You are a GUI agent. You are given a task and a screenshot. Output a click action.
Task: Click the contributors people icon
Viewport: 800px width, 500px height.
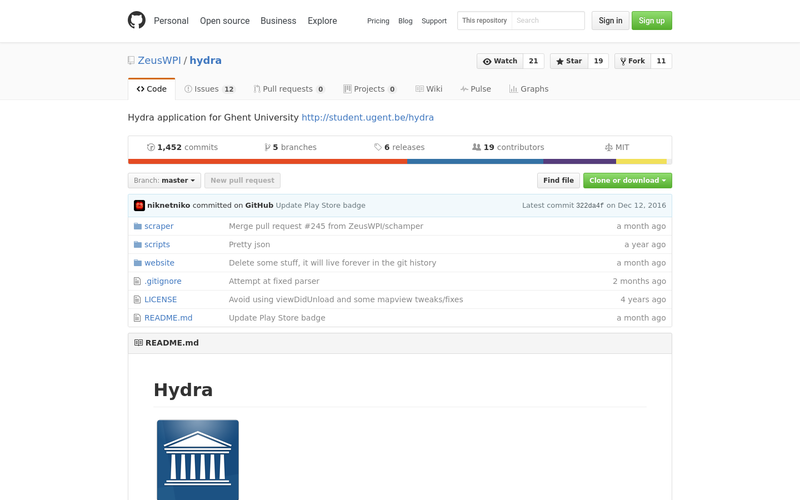[x=477, y=147]
